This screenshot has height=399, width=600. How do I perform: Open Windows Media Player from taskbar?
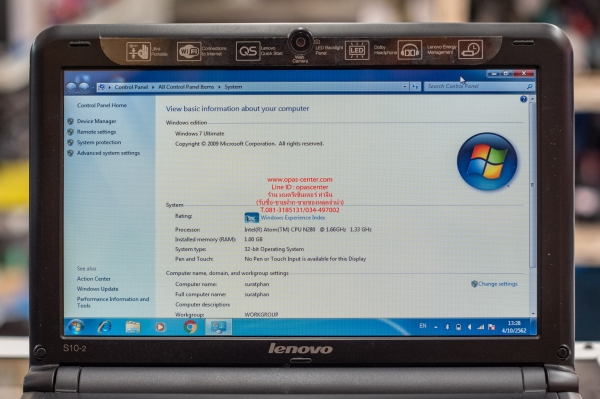tap(160, 327)
